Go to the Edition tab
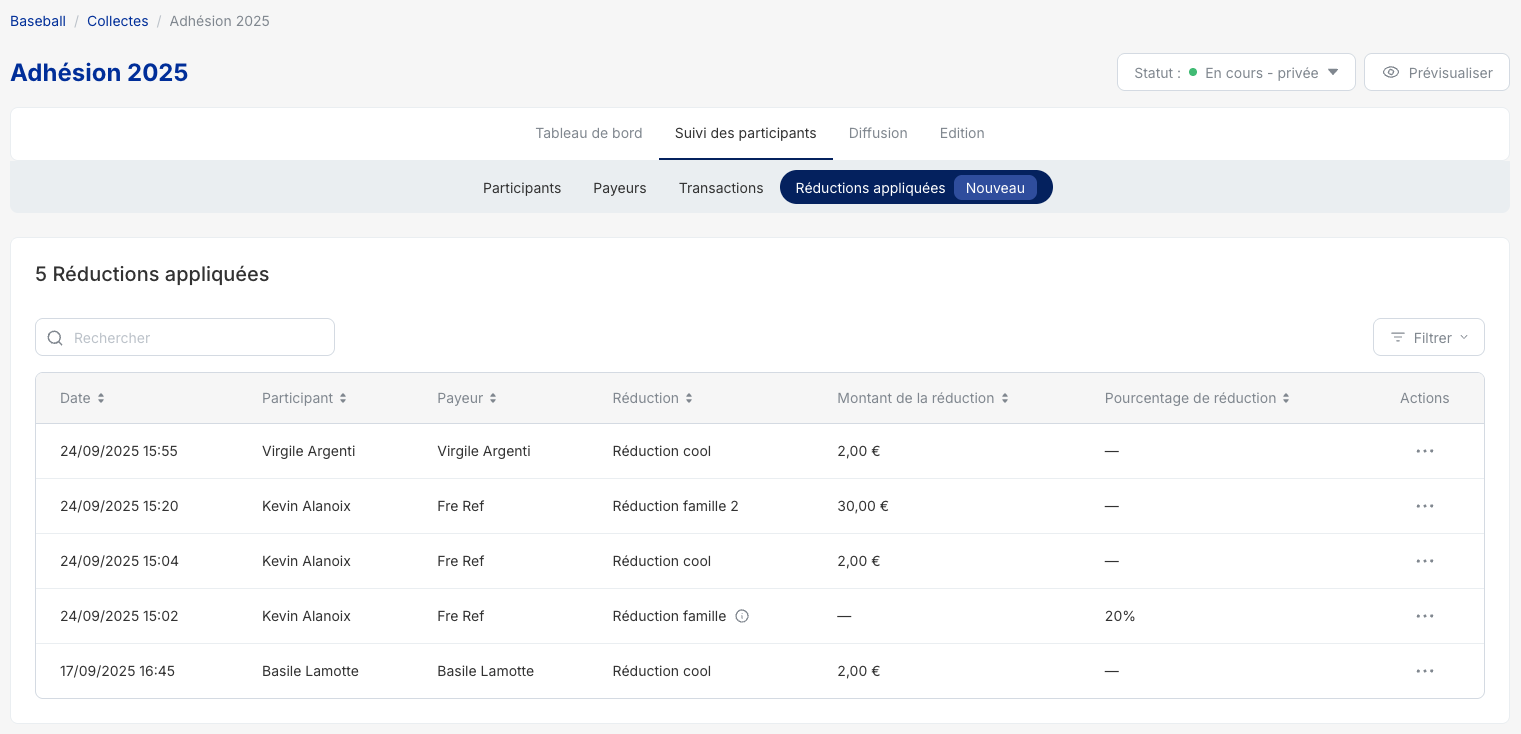The image size is (1521, 734). (961, 133)
